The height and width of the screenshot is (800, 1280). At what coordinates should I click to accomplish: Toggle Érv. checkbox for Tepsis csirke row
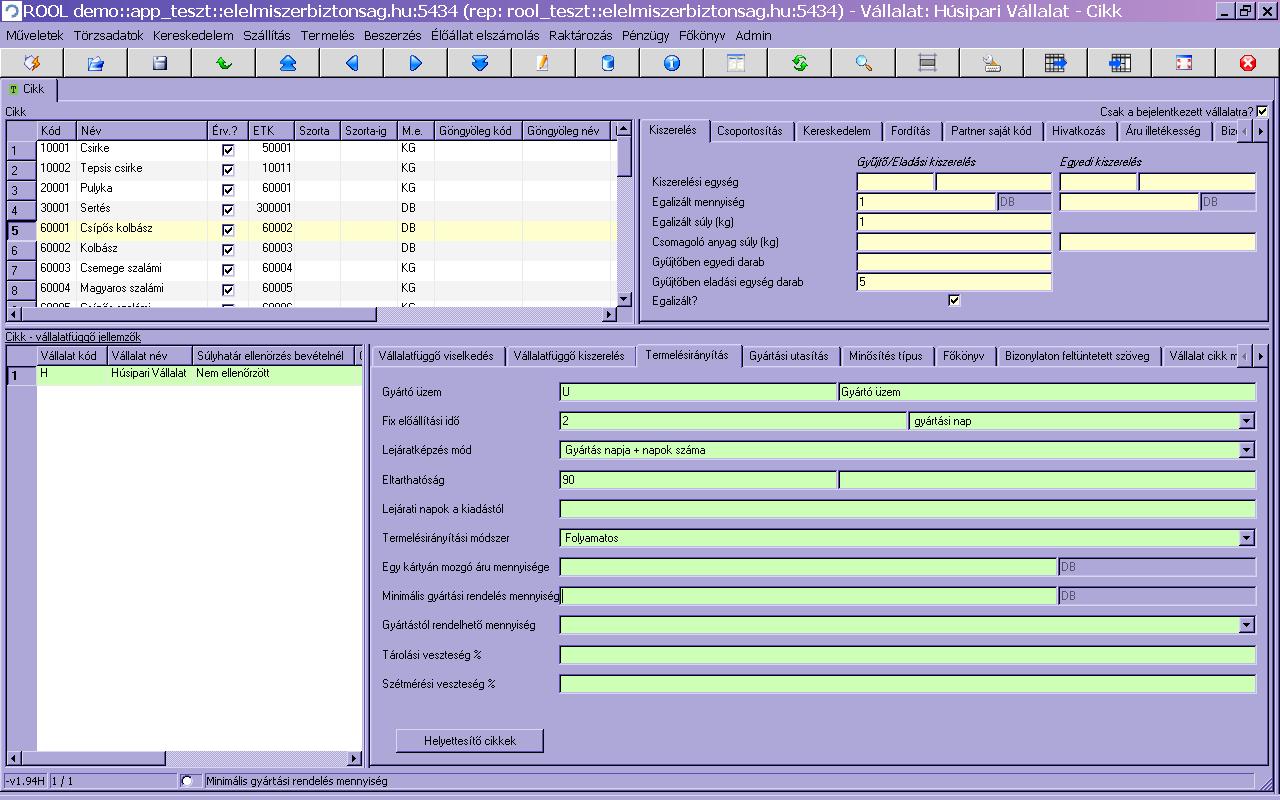click(x=228, y=170)
